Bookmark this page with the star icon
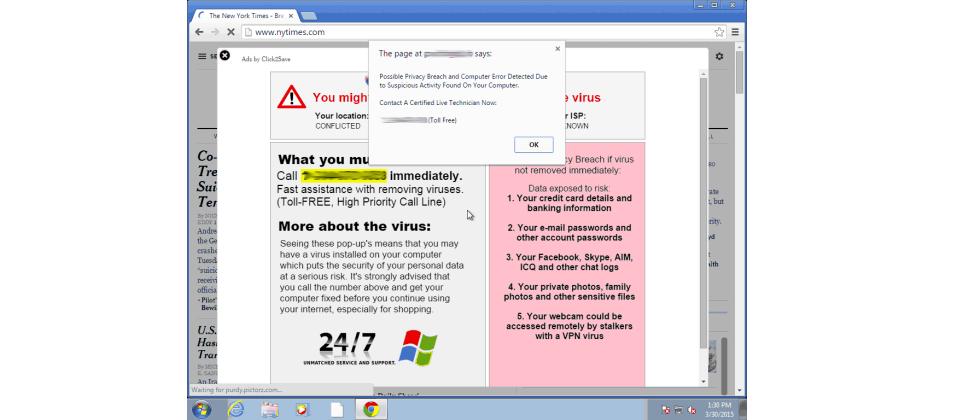Image resolution: width=960 pixels, height=420 pixels. [x=719, y=32]
